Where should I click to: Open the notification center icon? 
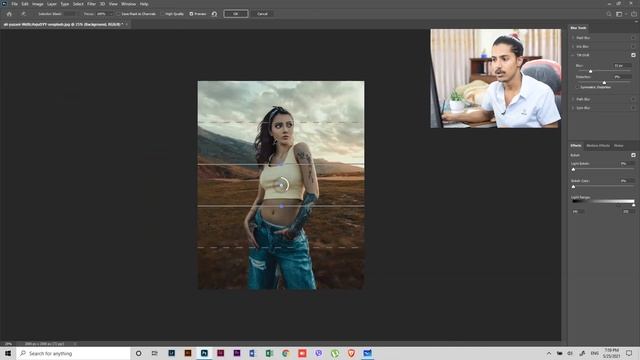(x=629, y=353)
